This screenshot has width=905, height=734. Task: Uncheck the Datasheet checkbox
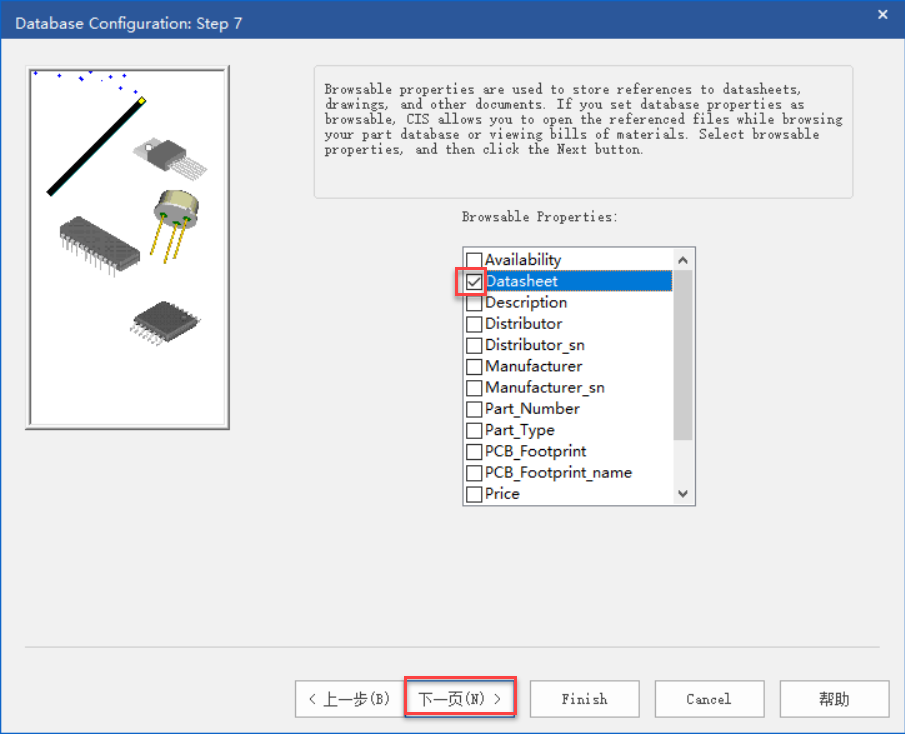[474, 282]
